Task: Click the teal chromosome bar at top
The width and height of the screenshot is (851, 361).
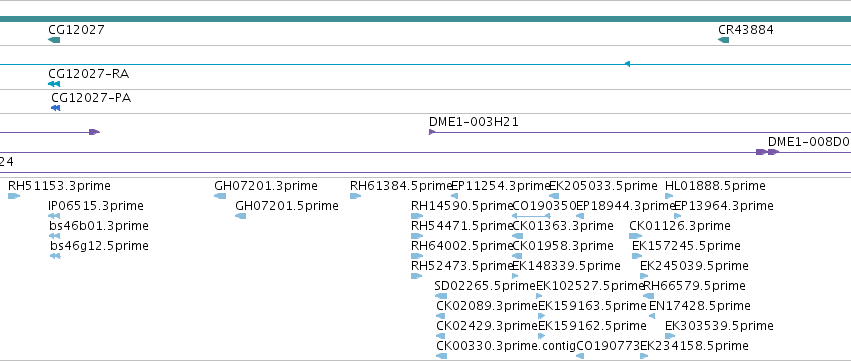Action: pyautogui.click(x=426, y=19)
